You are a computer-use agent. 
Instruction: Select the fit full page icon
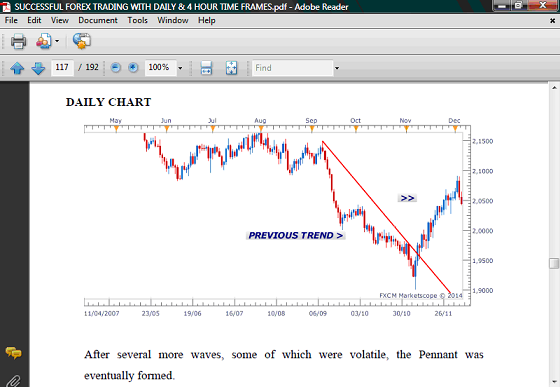coord(231,67)
